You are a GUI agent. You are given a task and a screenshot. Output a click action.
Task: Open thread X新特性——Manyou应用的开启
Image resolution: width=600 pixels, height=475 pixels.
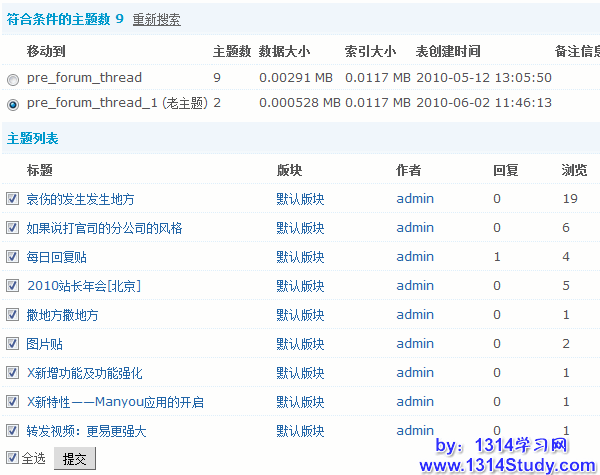pyautogui.click(x=115, y=402)
